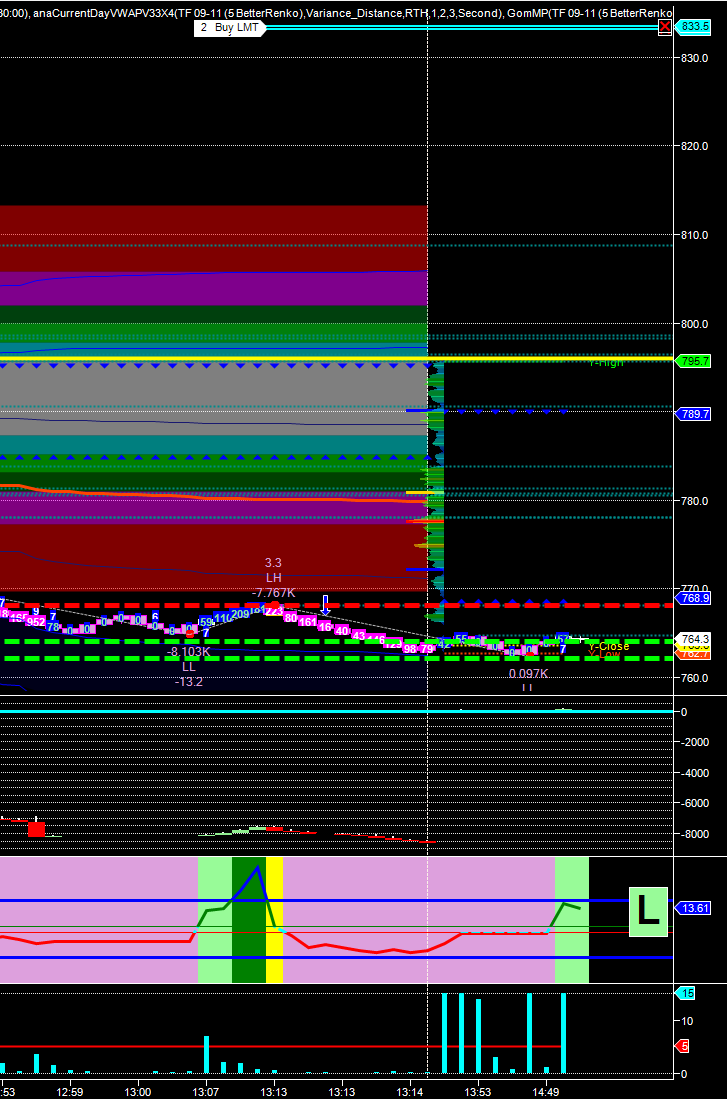Click the 'LL' swing label
Image resolution: width=727 pixels, height=1099 pixels.
189,667
